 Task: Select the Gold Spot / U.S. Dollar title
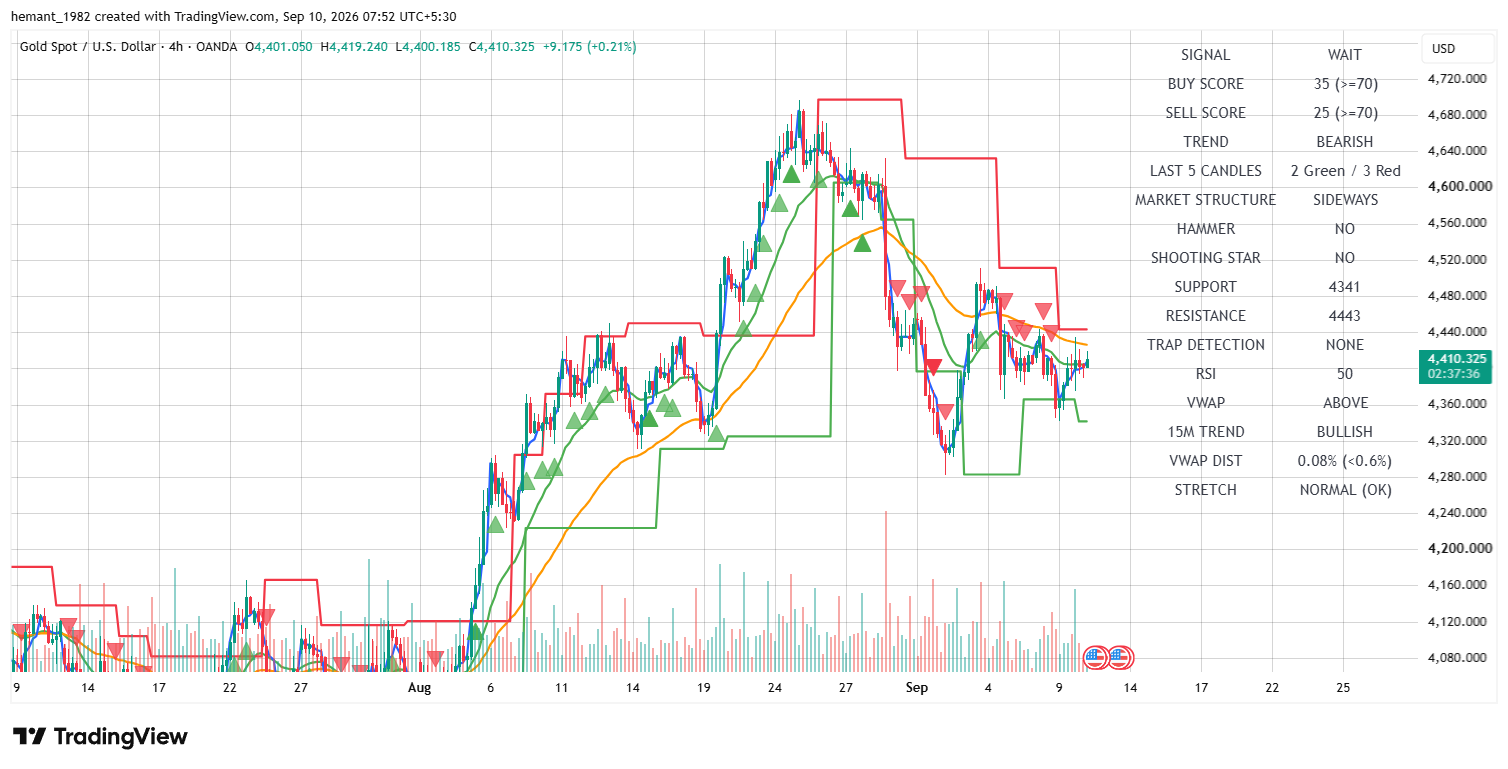tap(86, 47)
